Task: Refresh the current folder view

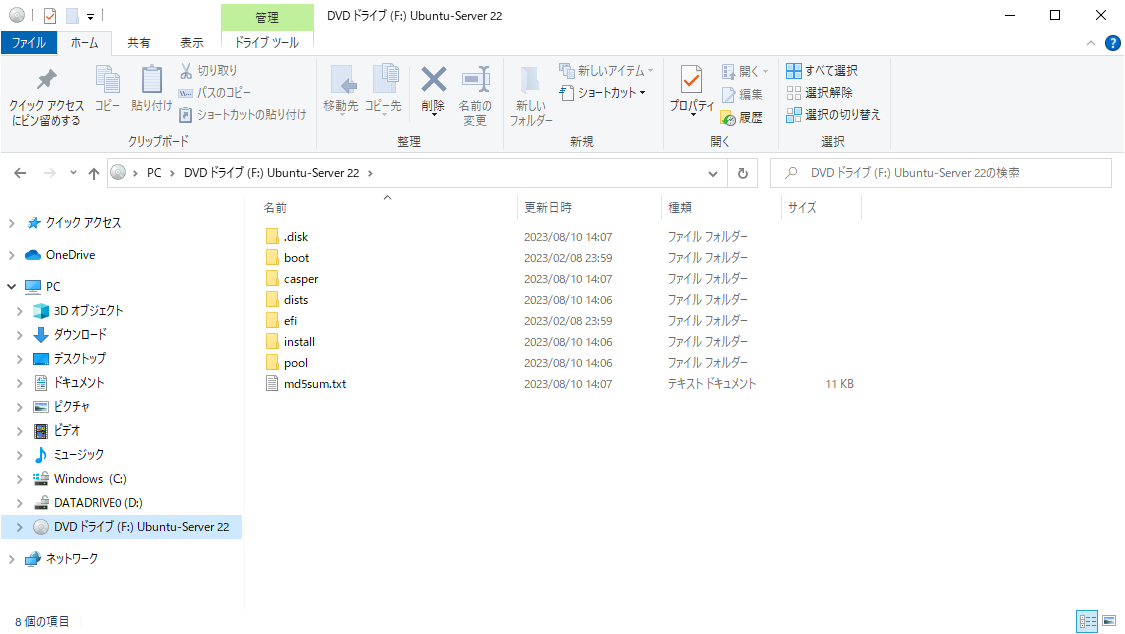Action: pyautogui.click(x=743, y=173)
